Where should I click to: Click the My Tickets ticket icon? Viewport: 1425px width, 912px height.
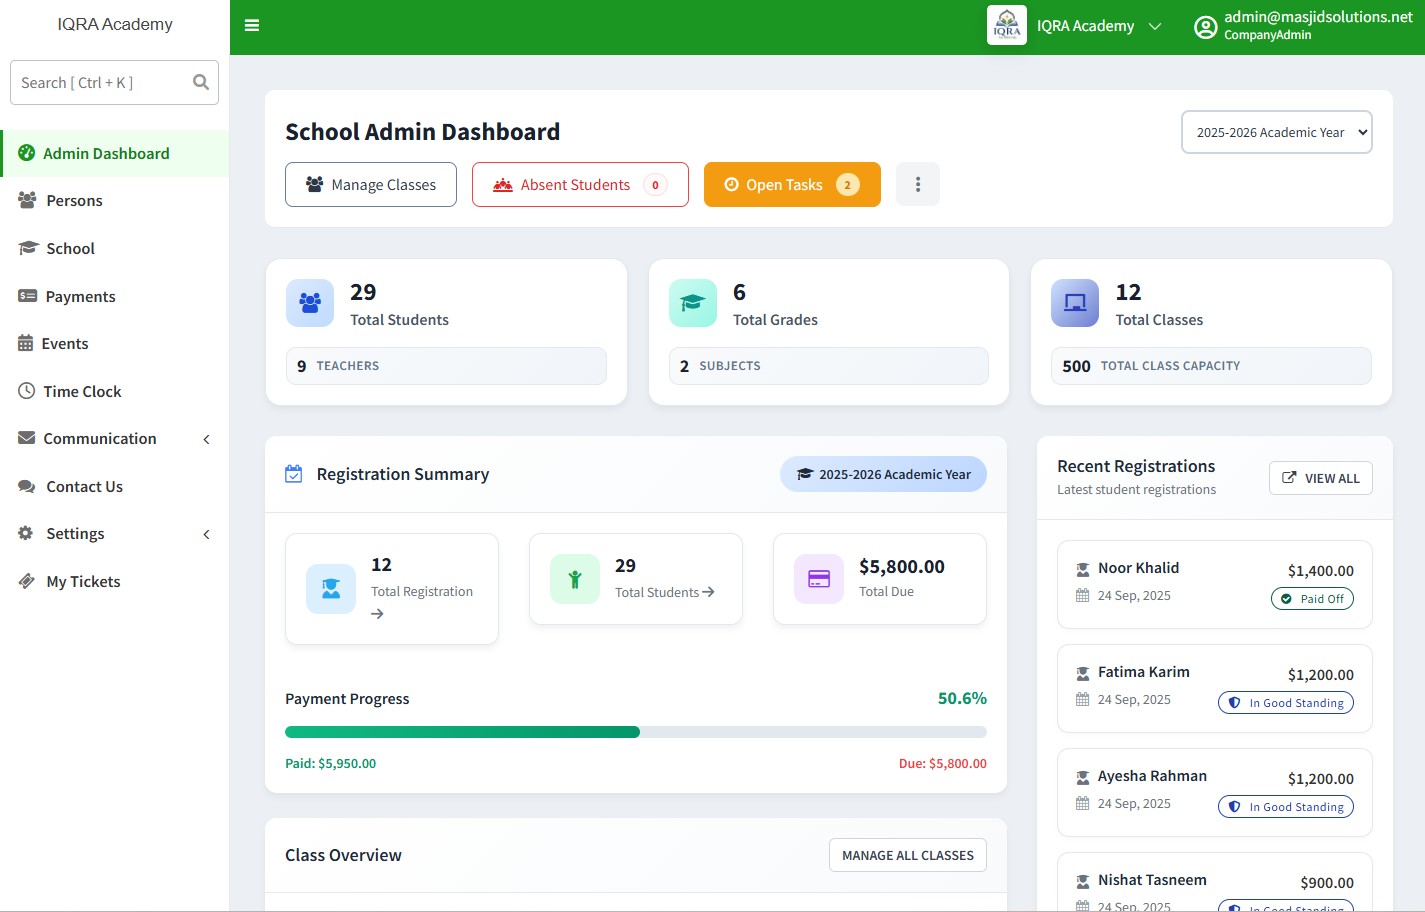(x=27, y=581)
